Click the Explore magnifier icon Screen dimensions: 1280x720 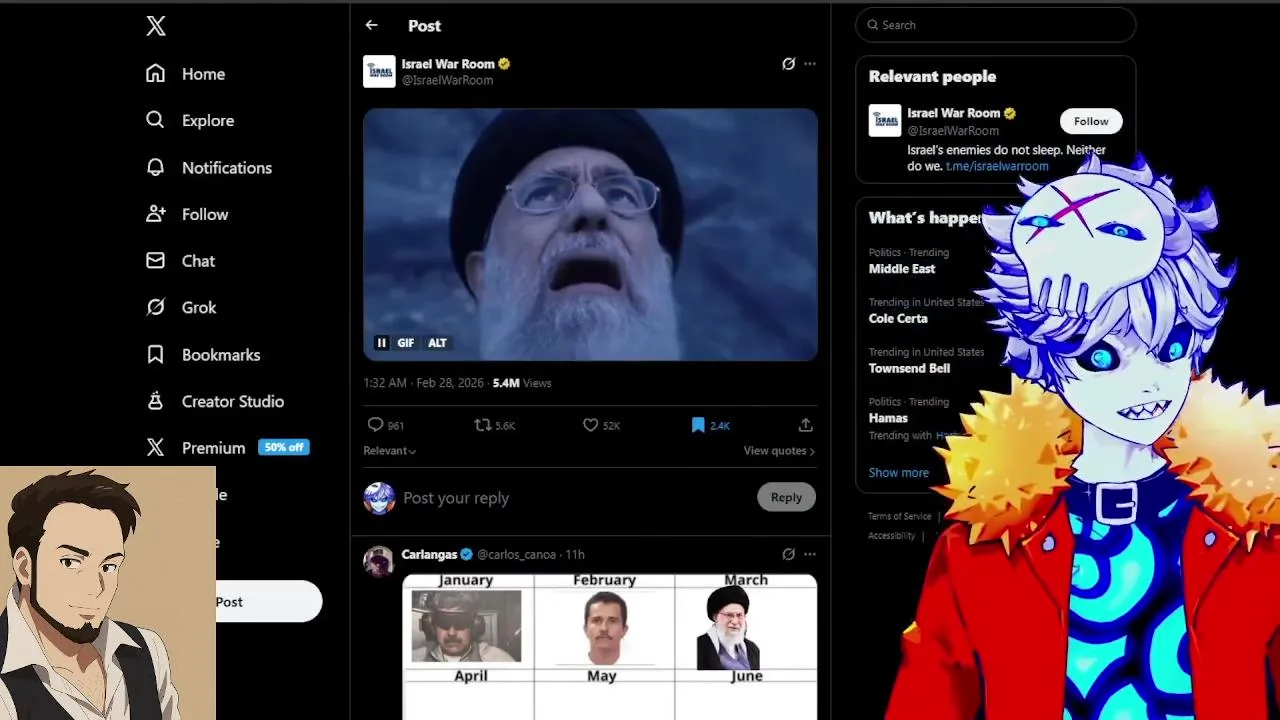pyautogui.click(x=155, y=120)
